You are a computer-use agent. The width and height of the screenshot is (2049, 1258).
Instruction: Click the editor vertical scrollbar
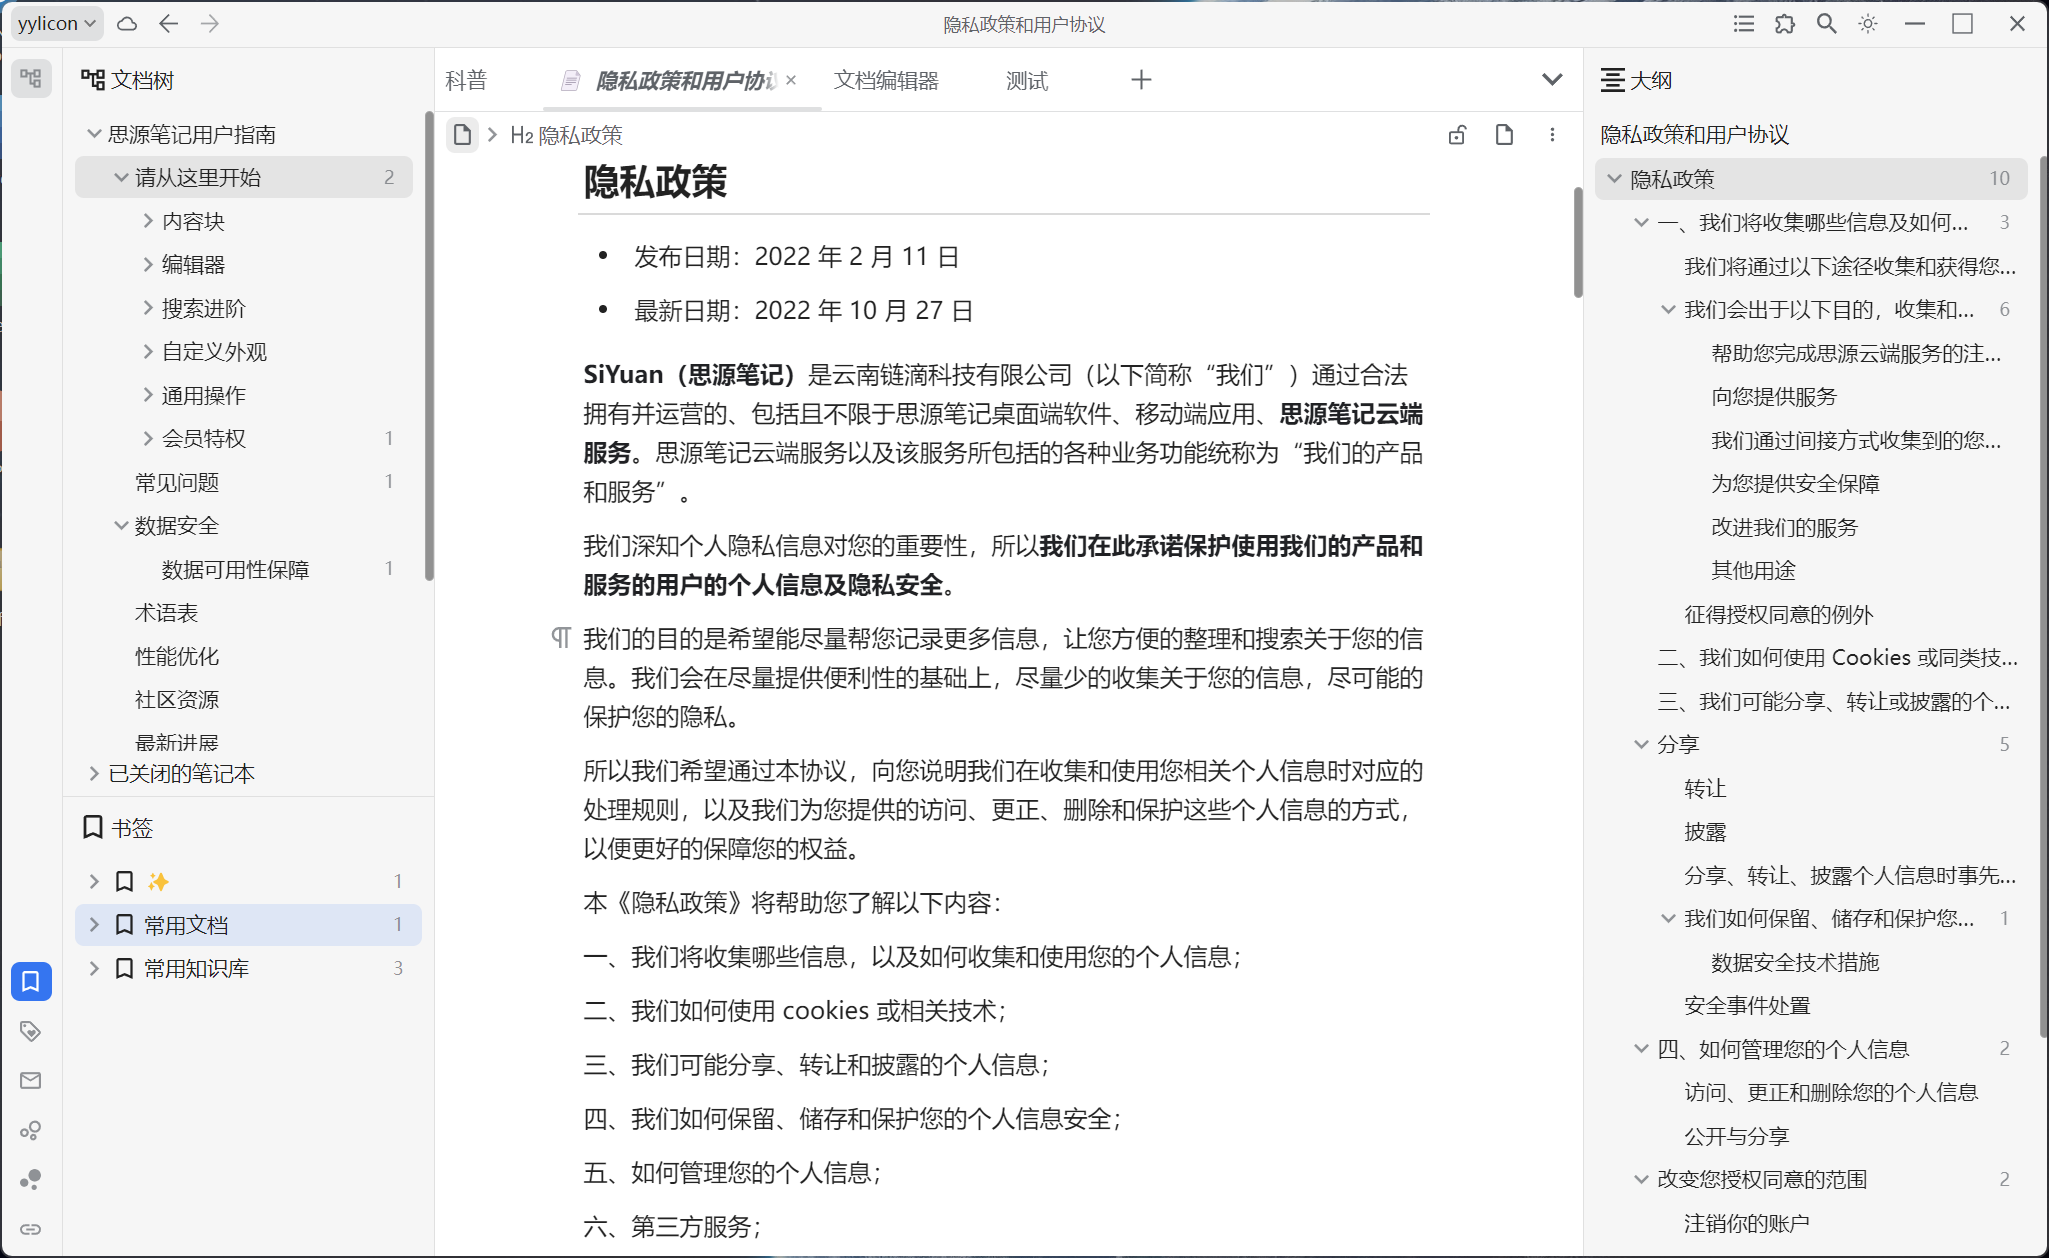[1578, 242]
